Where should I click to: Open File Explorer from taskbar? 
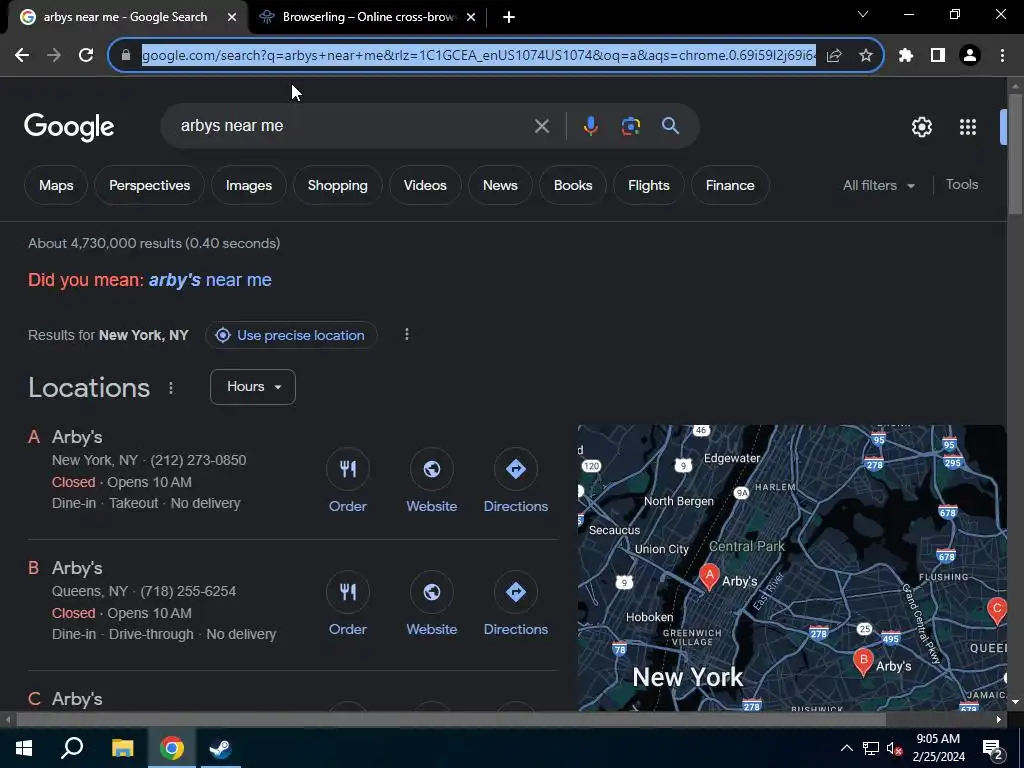(x=122, y=748)
